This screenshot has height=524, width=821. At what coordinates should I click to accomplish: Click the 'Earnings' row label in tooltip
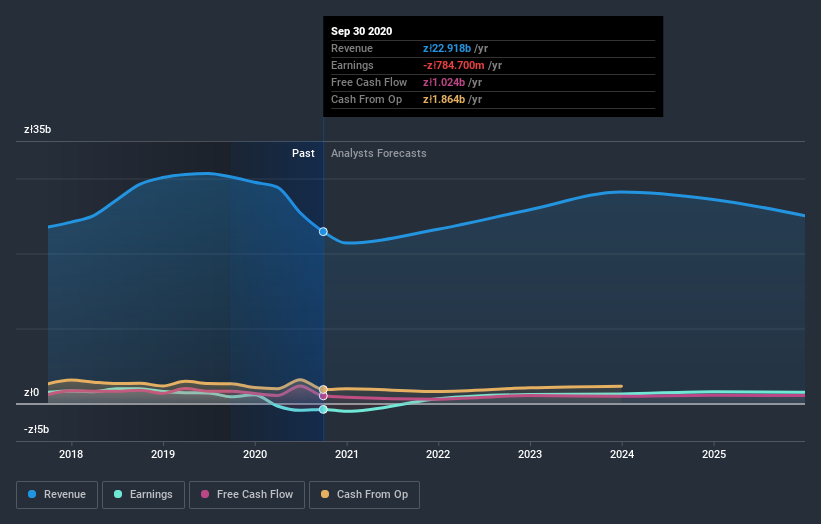[352, 65]
